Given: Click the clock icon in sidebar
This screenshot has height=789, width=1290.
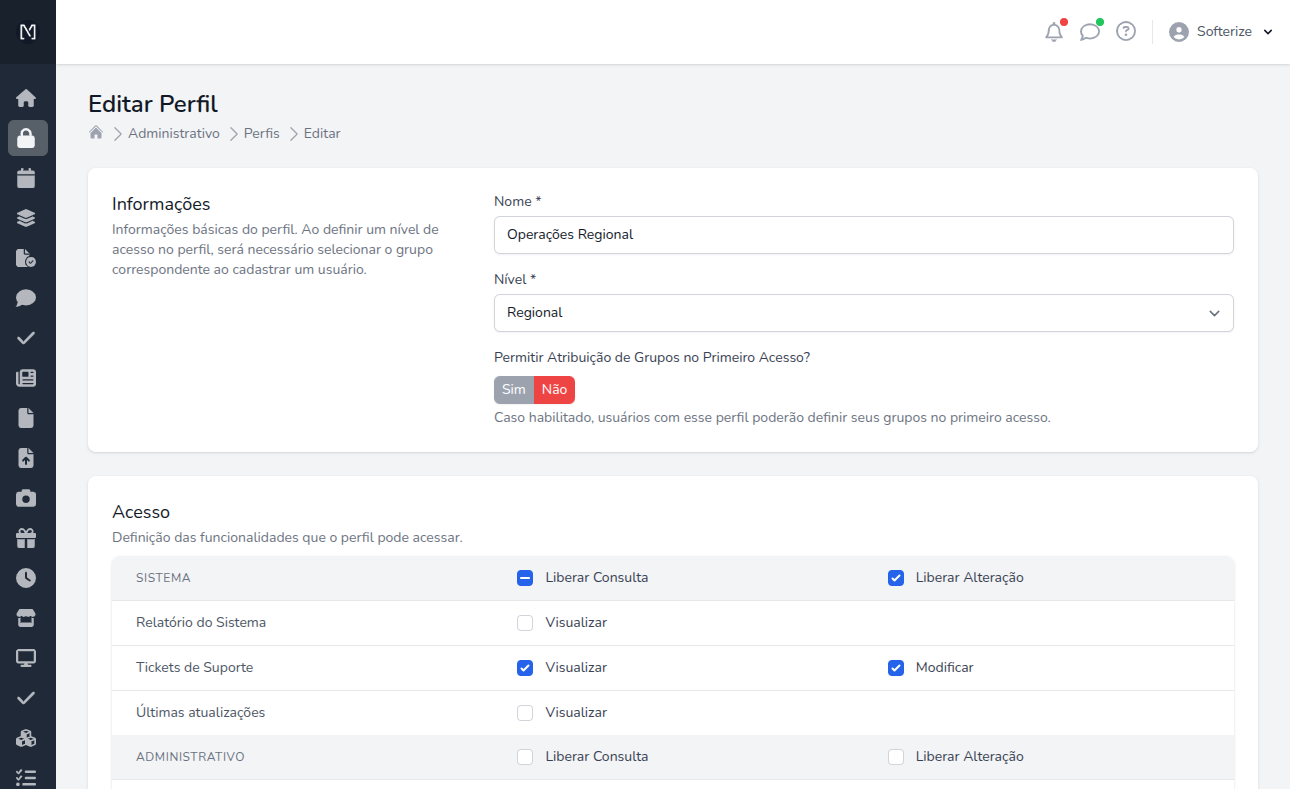Looking at the screenshot, I should coord(27,578).
